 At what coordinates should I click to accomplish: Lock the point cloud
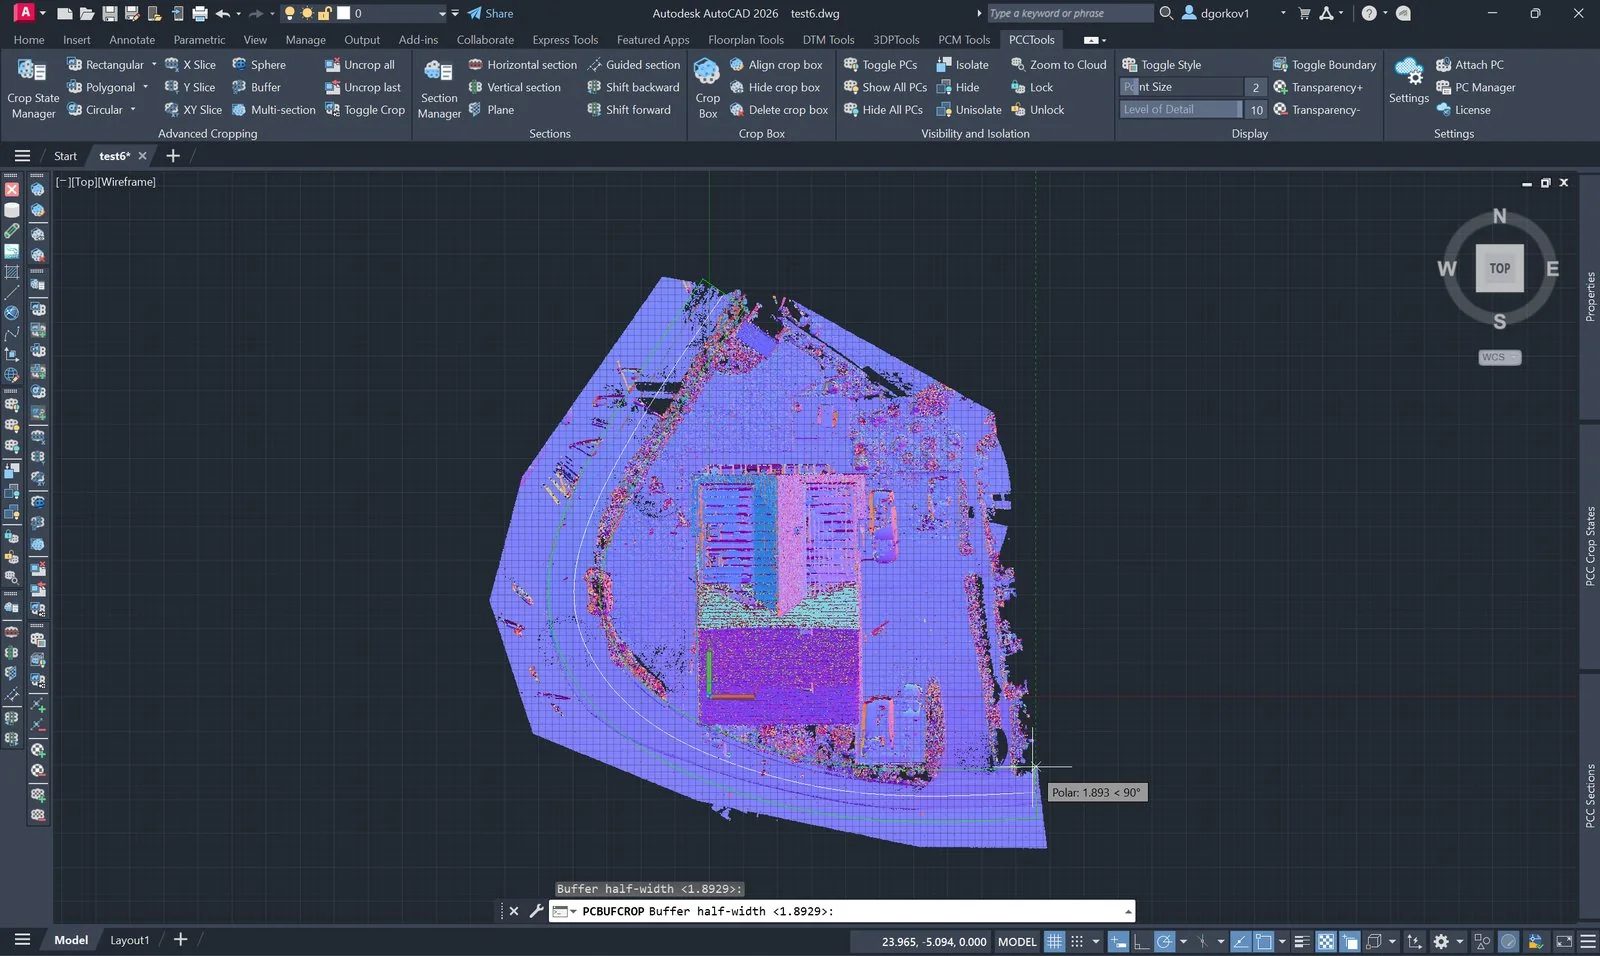click(1032, 87)
